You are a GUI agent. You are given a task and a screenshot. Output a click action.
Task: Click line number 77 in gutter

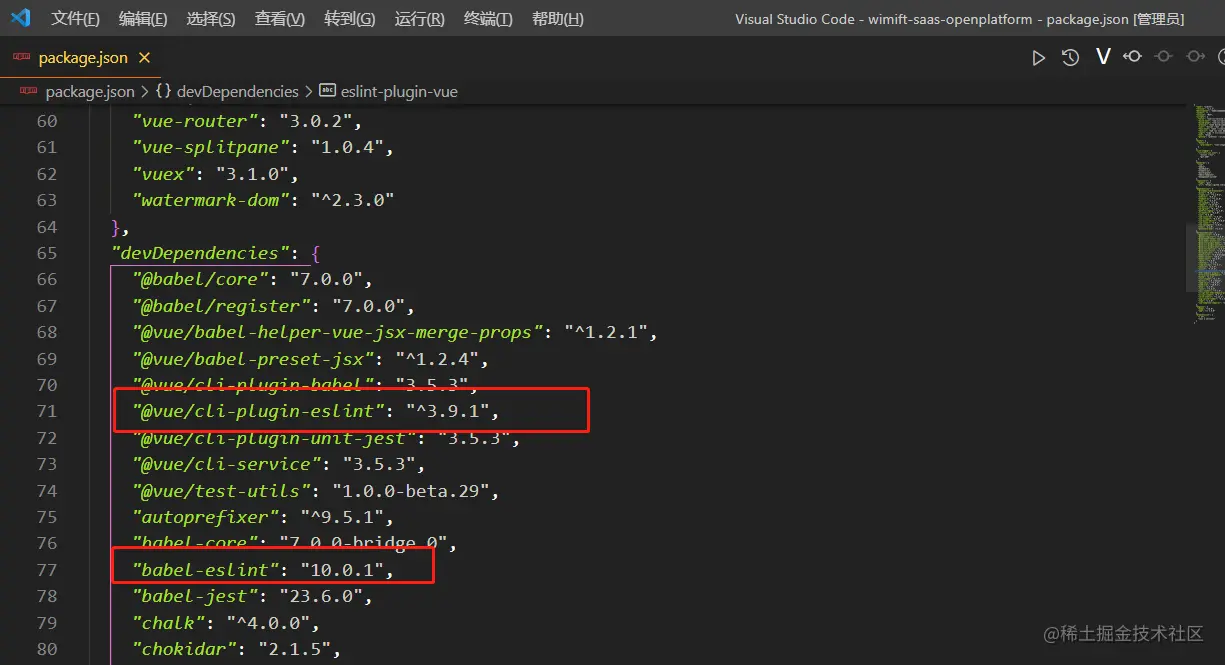(46, 570)
